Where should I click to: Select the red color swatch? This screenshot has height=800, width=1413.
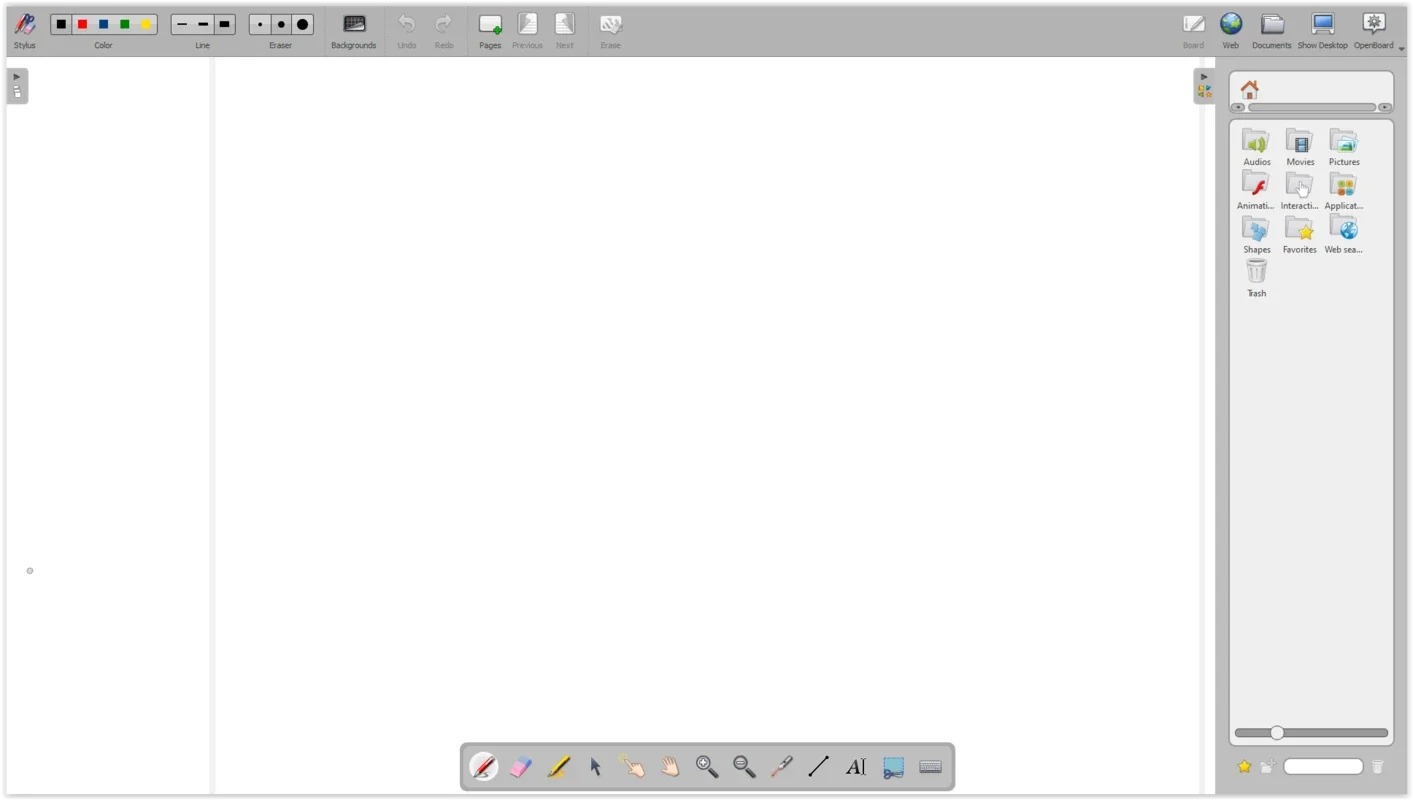82,24
